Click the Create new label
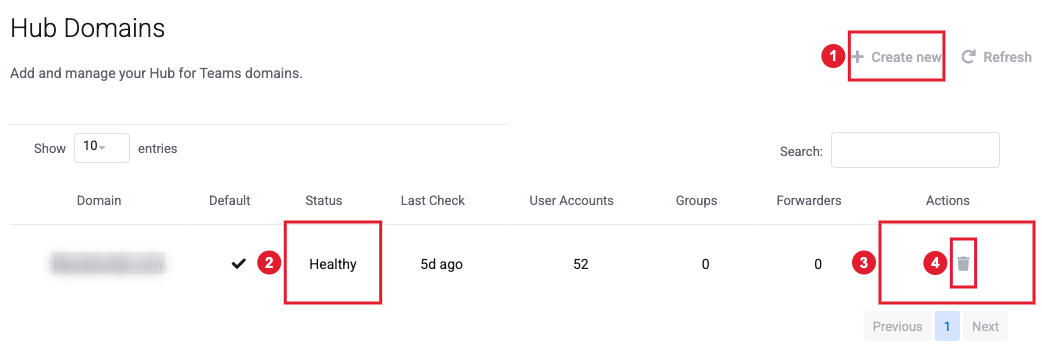The width and height of the screenshot is (1042, 361). (x=906, y=57)
